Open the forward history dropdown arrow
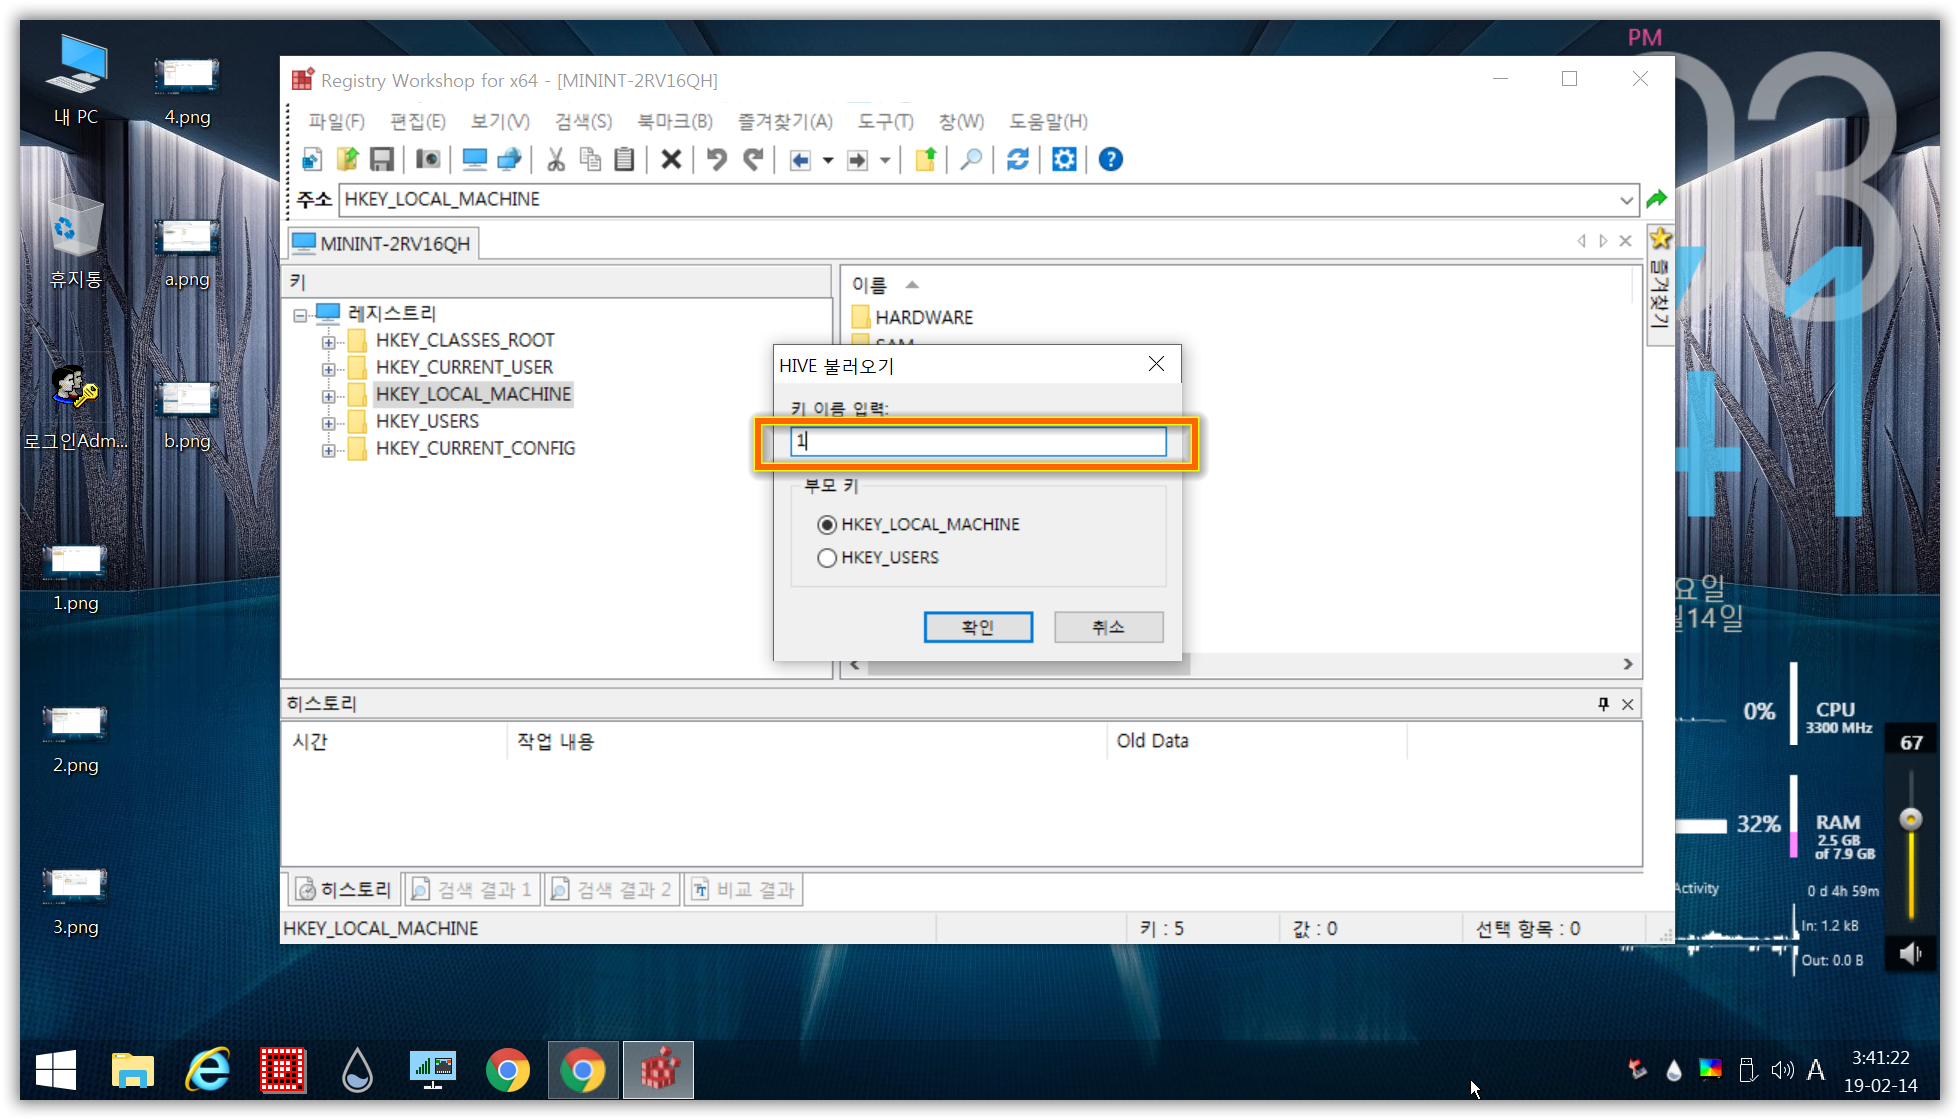 [x=885, y=160]
